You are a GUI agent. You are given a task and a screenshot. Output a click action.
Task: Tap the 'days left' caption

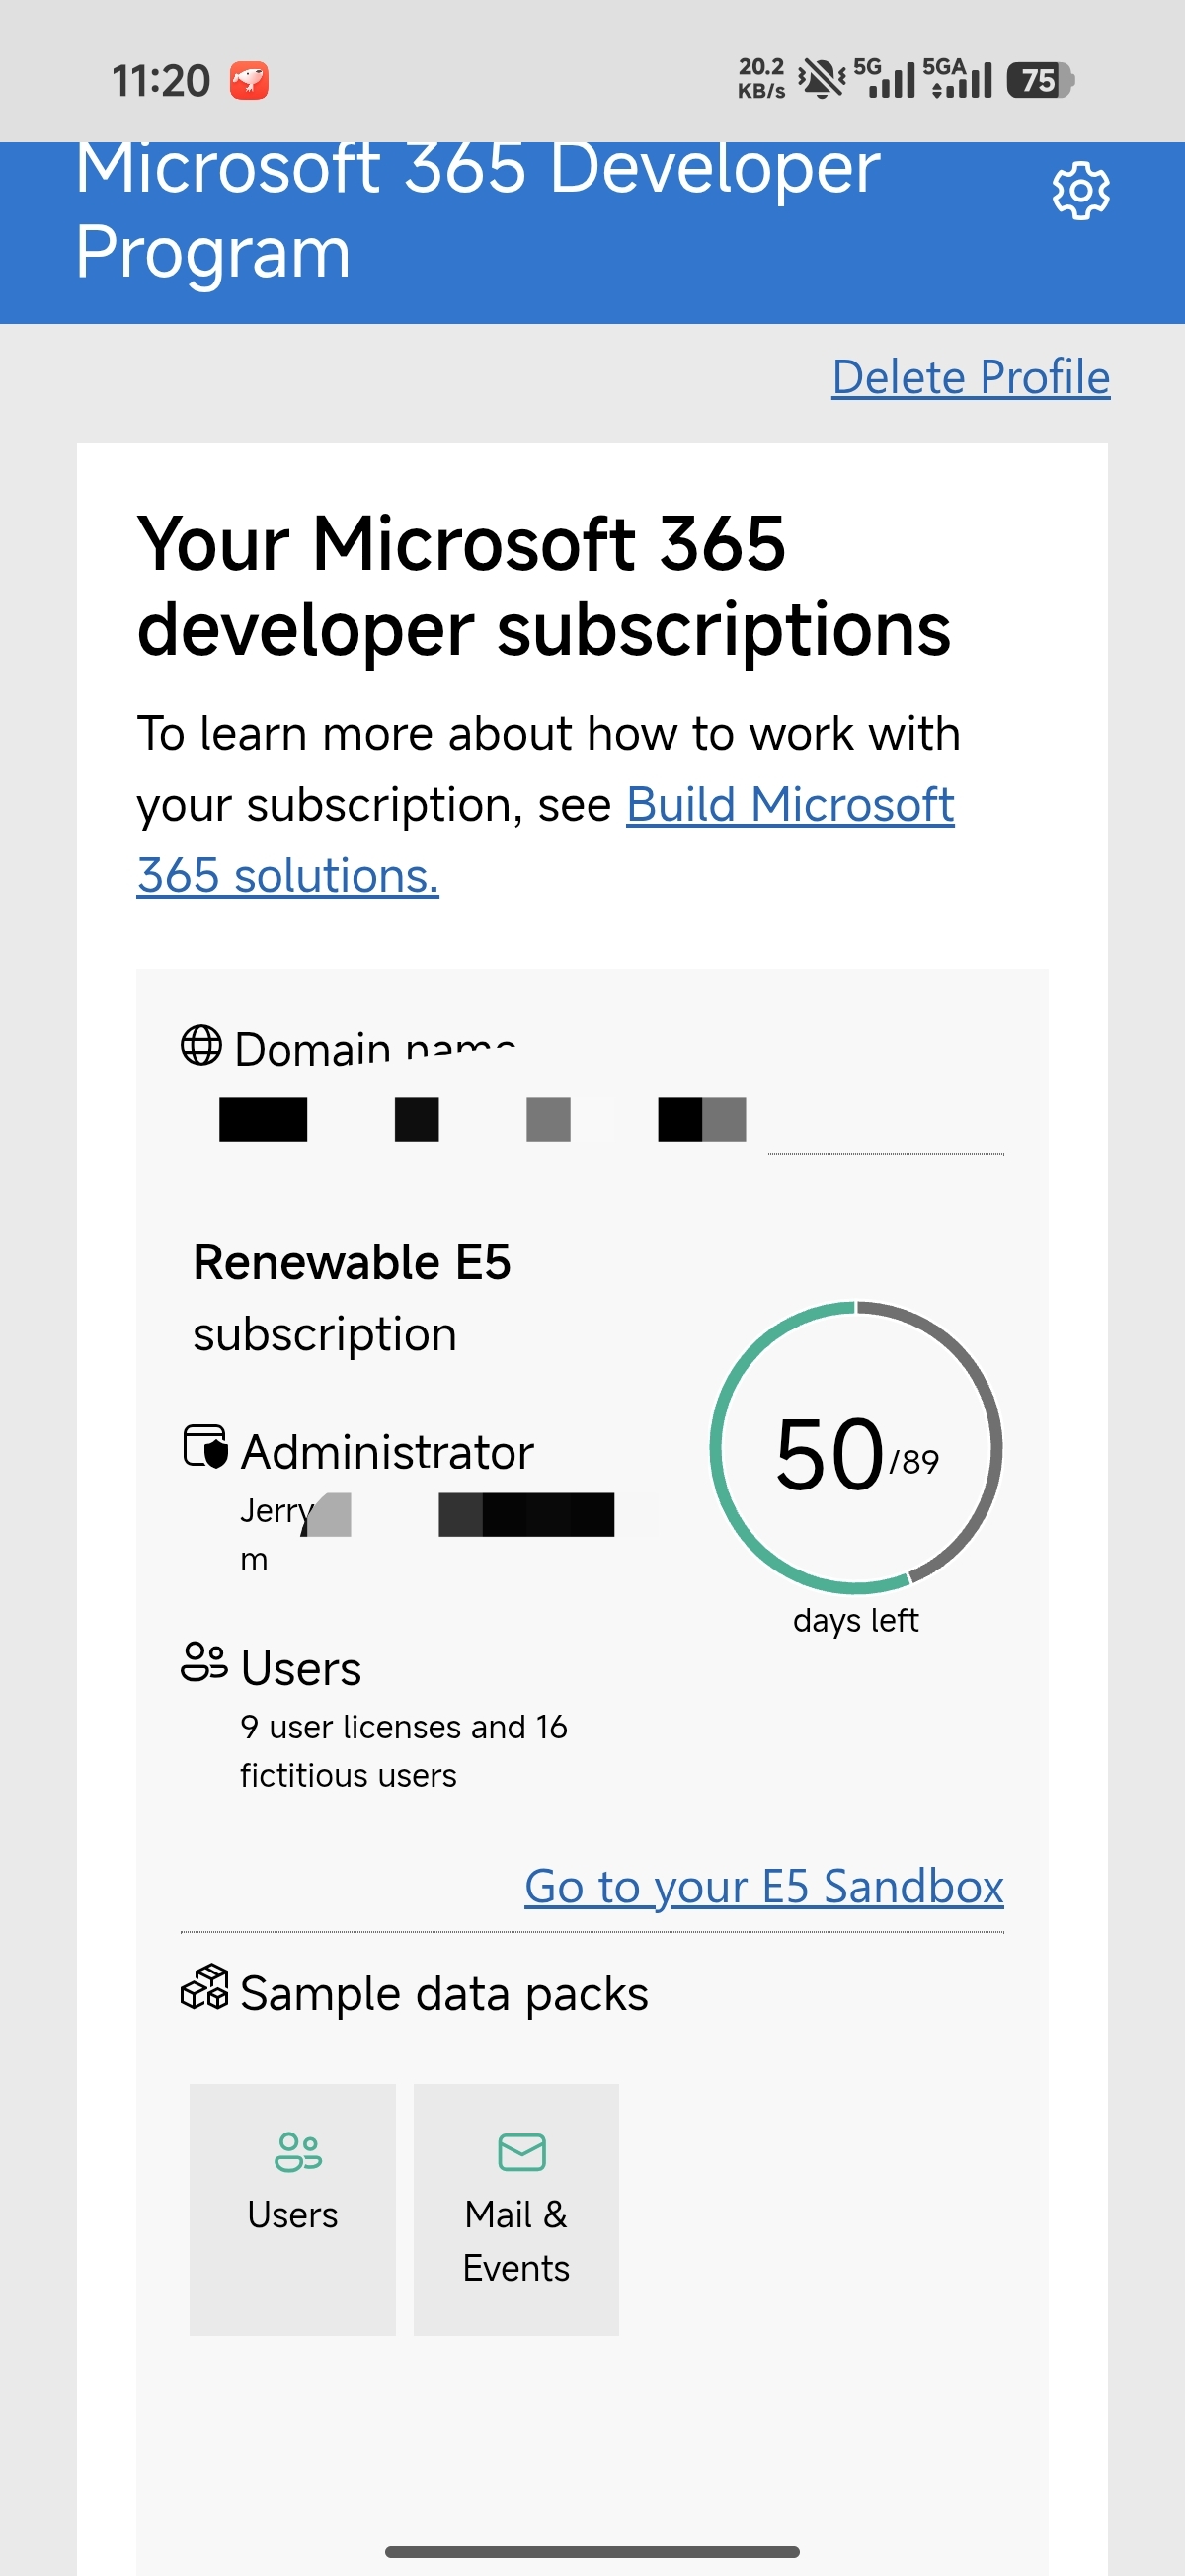pyautogui.click(x=856, y=1620)
